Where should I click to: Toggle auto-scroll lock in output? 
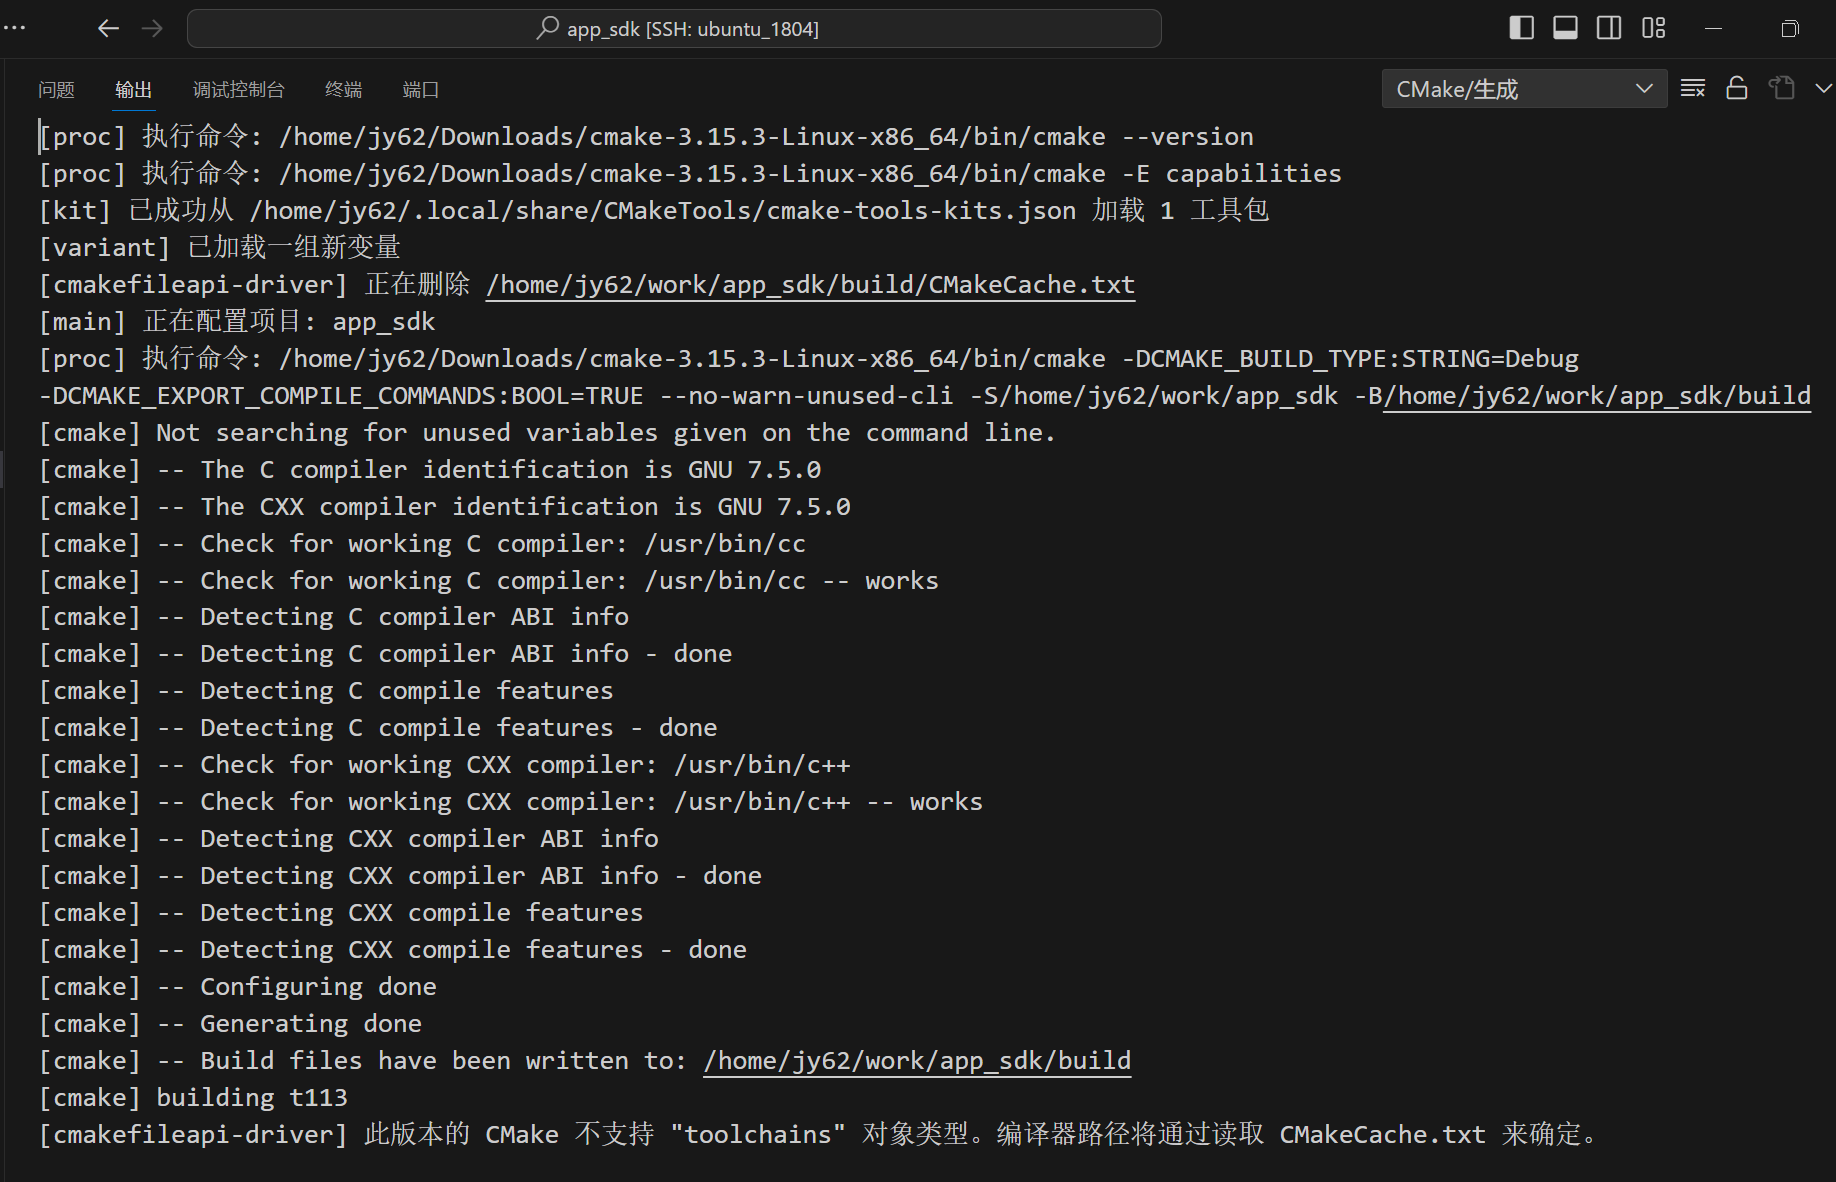pyautogui.click(x=1736, y=88)
